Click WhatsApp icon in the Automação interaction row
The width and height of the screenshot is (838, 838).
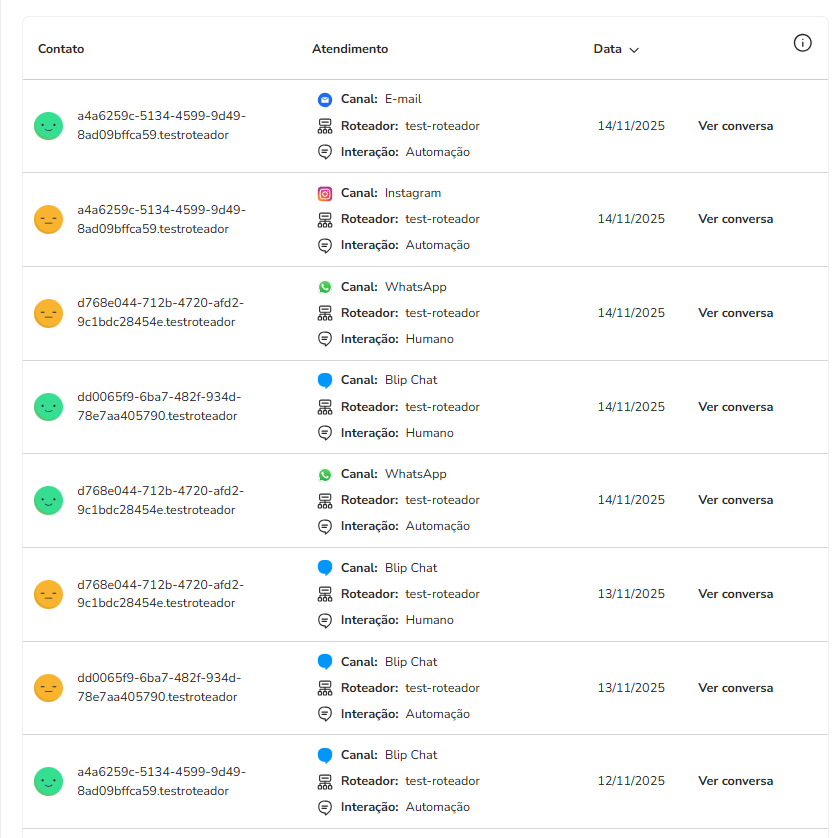pyautogui.click(x=325, y=475)
